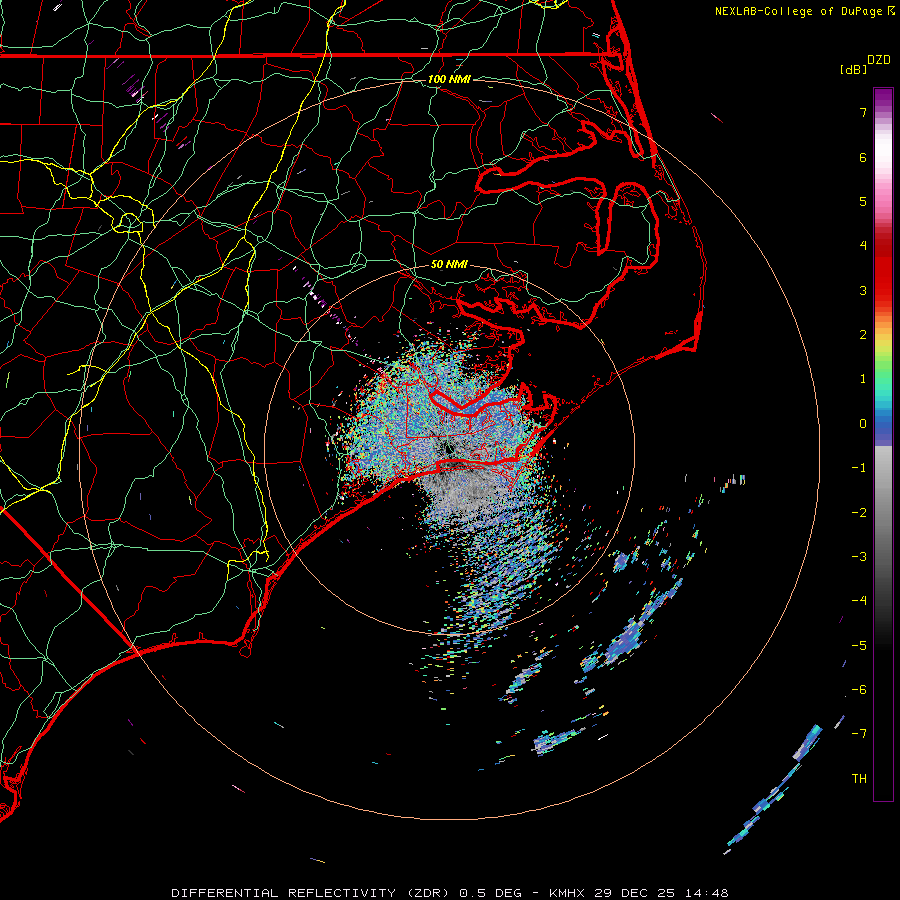The image size is (900, 900).
Task: Click the DZD label above the color scale
Action: click(x=879, y=60)
